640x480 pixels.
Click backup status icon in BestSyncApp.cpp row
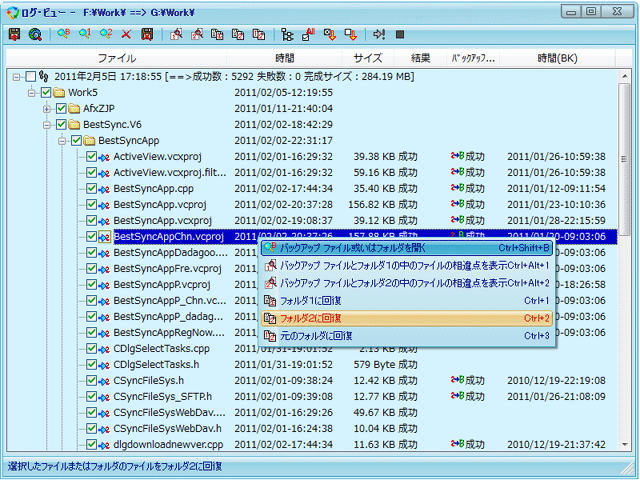tap(458, 188)
